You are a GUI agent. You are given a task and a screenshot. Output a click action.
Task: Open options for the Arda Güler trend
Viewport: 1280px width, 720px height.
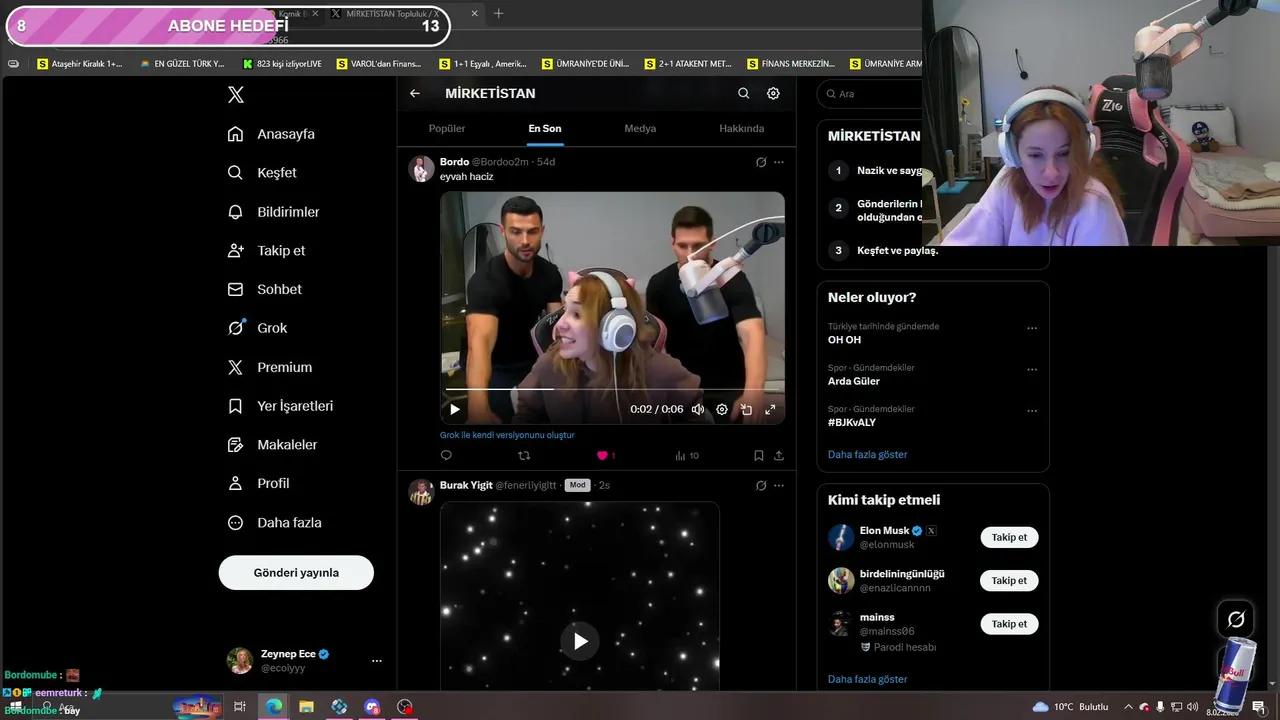pyautogui.click(x=1032, y=369)
